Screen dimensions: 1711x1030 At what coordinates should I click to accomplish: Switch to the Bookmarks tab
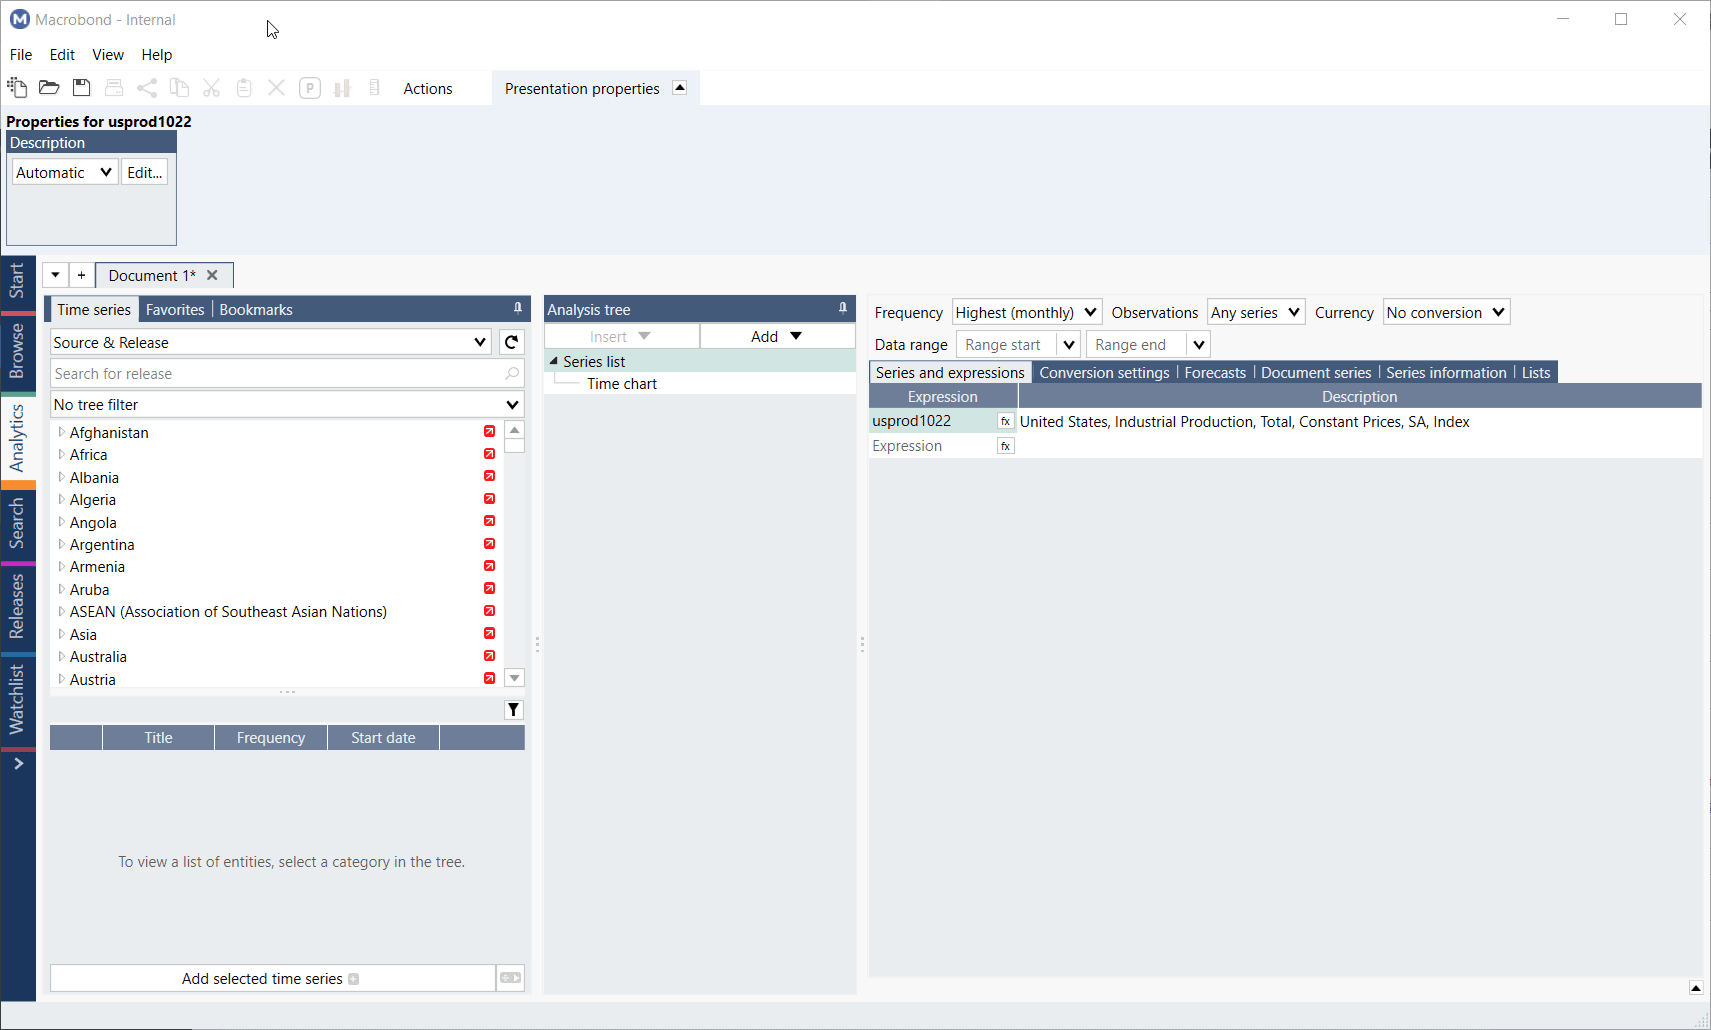coord(256,309)
